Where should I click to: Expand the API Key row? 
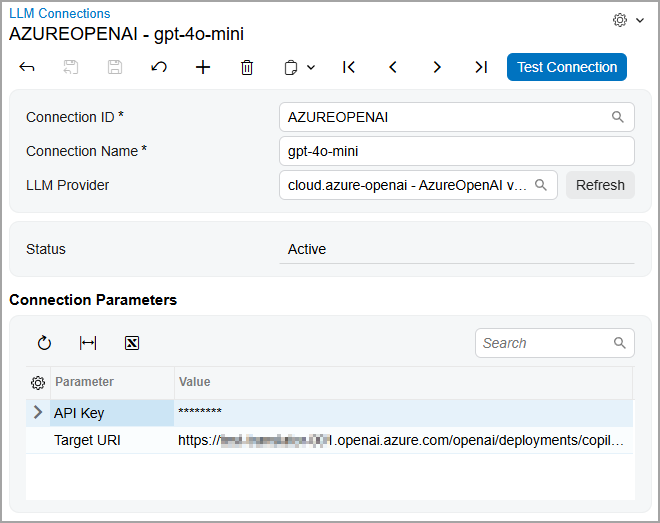(38, 412)
